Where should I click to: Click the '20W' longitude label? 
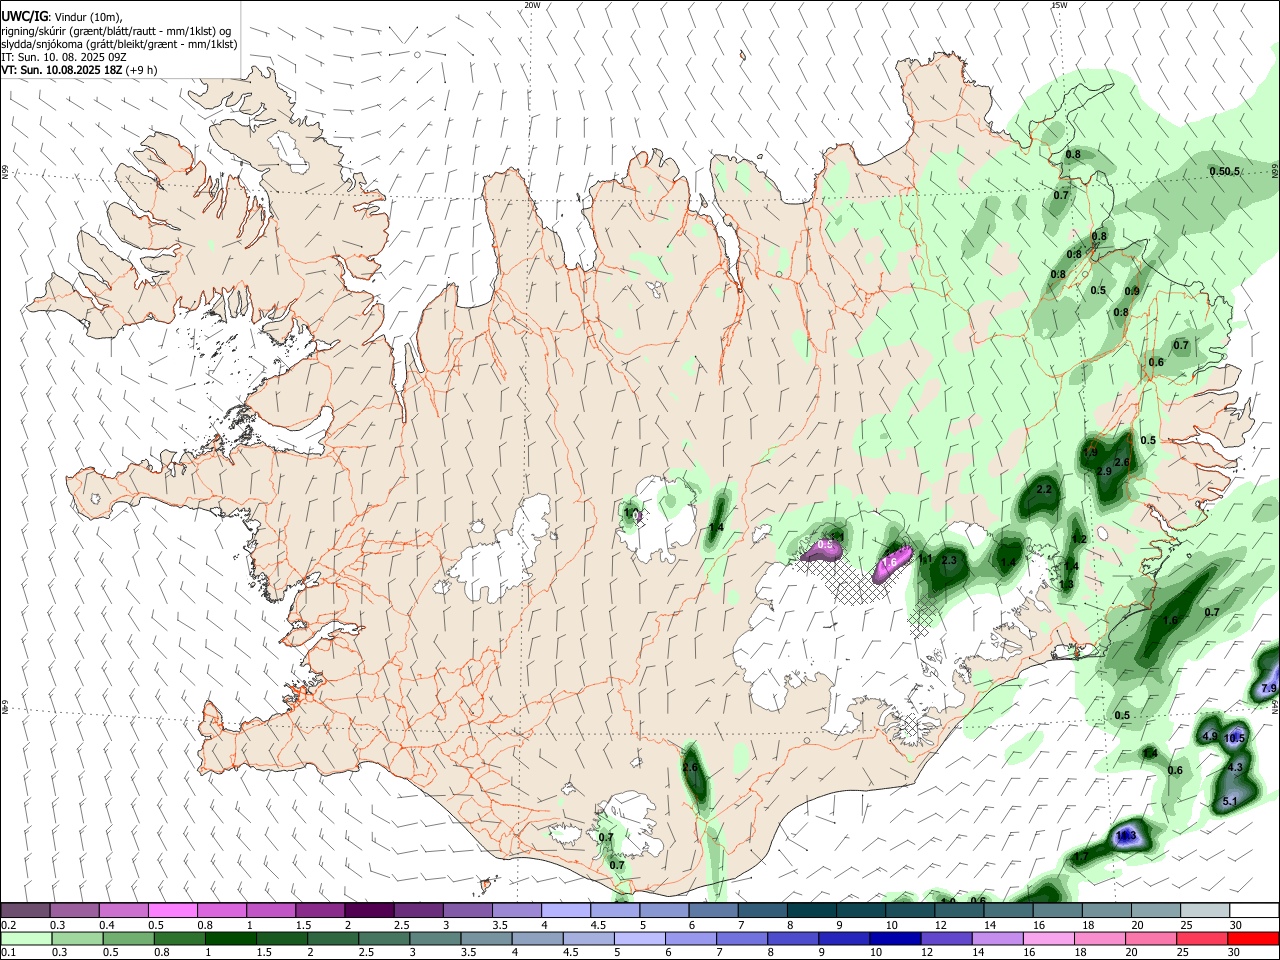(x=532, y=5)
